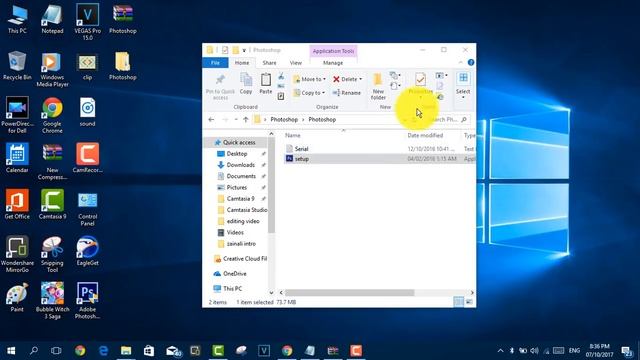Switch to large icons view in status bar

click(x=469, y=302)
